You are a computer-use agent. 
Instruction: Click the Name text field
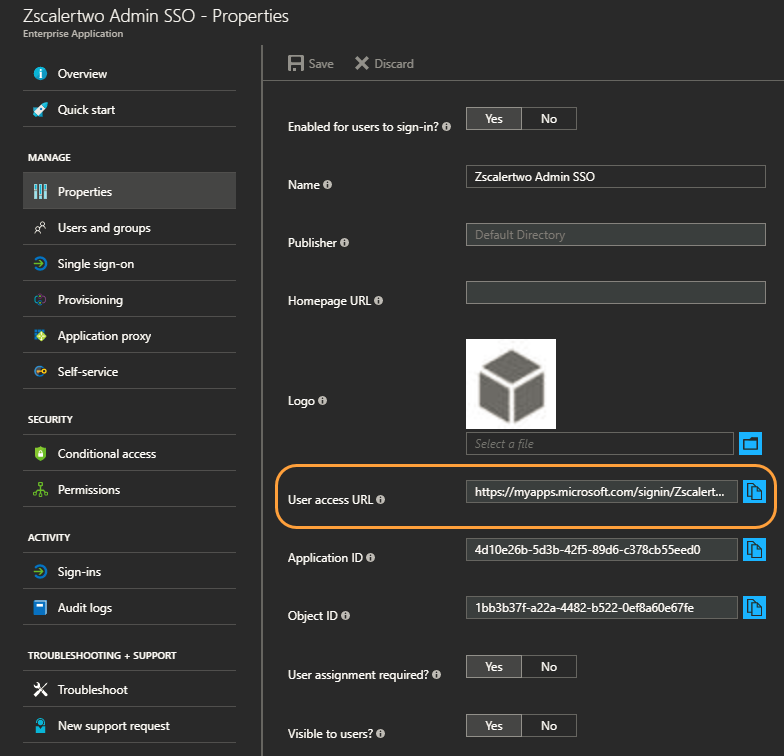point(615,177)
